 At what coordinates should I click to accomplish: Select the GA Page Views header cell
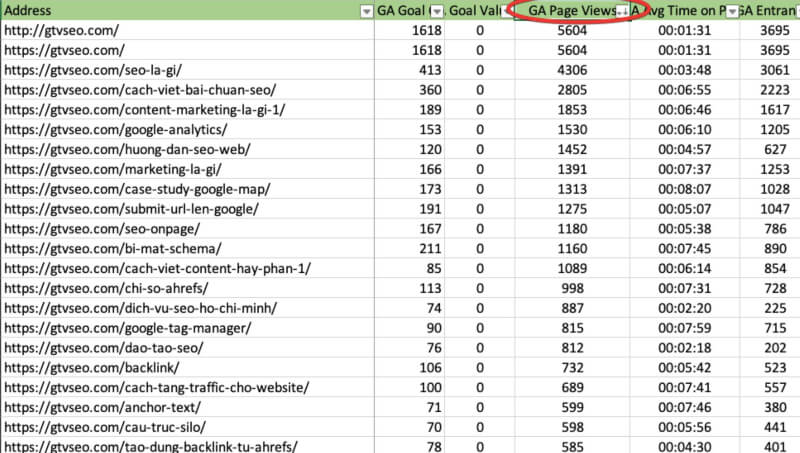[x=572, y=10]
